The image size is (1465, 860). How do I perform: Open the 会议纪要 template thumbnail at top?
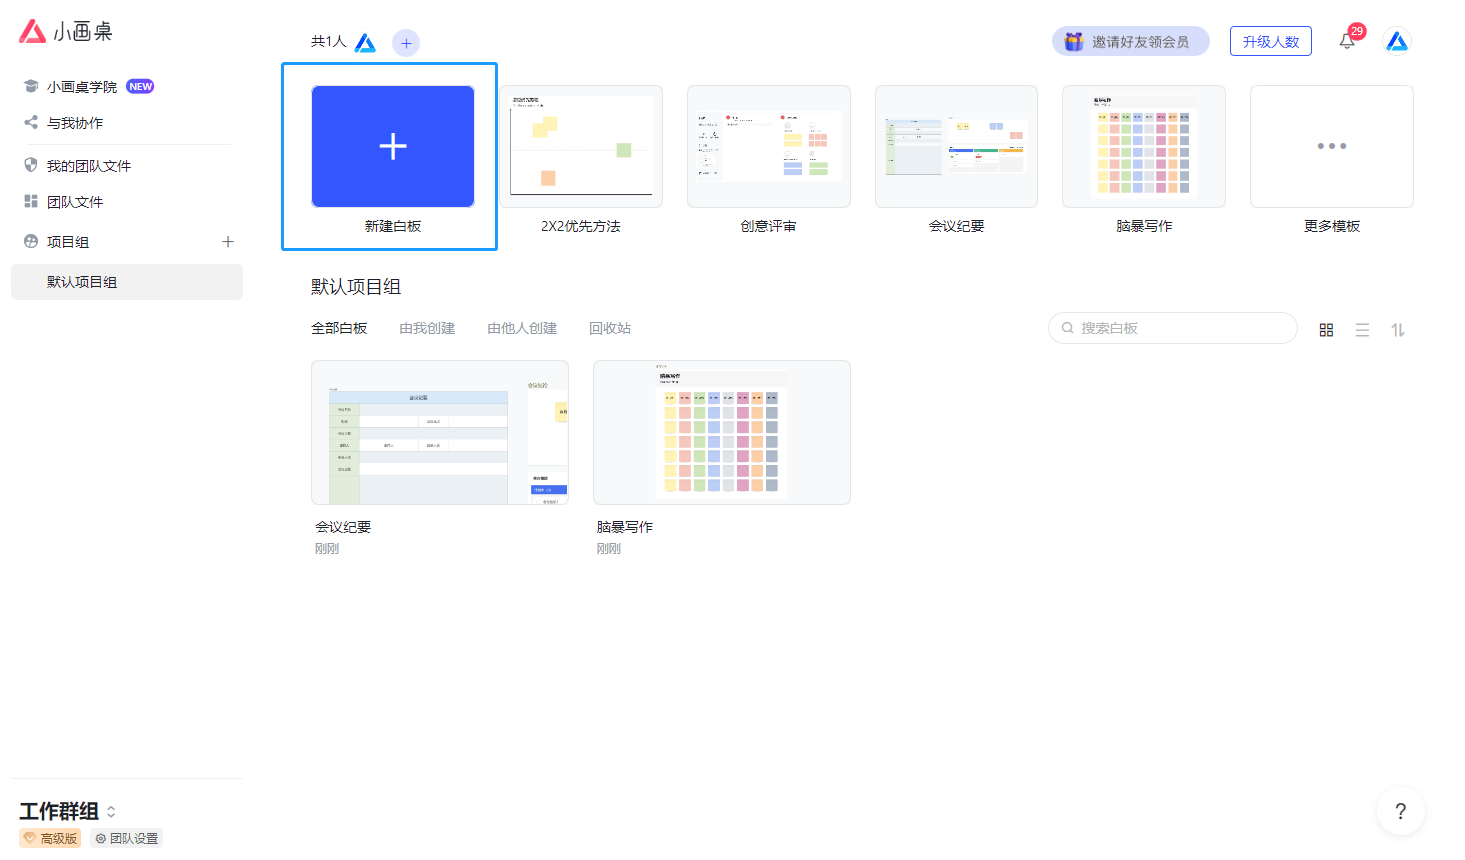(x=956, y=146)
